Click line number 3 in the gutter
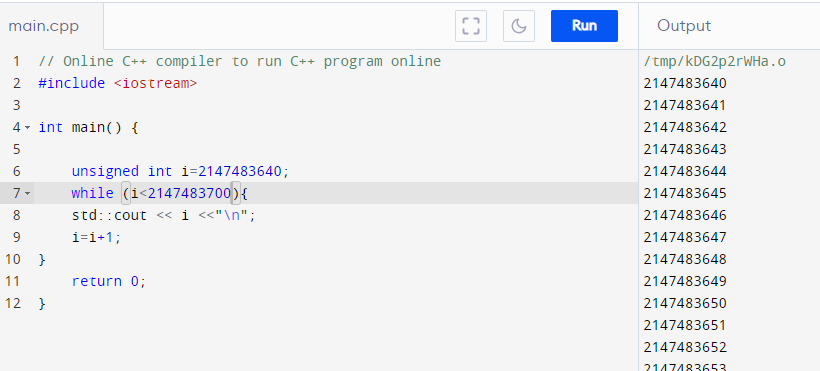 (16, 105)
